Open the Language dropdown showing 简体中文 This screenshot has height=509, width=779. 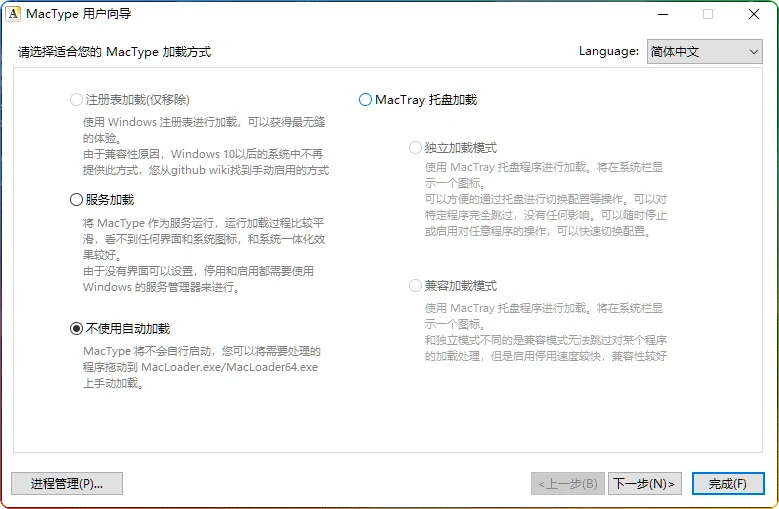(x=704, y=52)
